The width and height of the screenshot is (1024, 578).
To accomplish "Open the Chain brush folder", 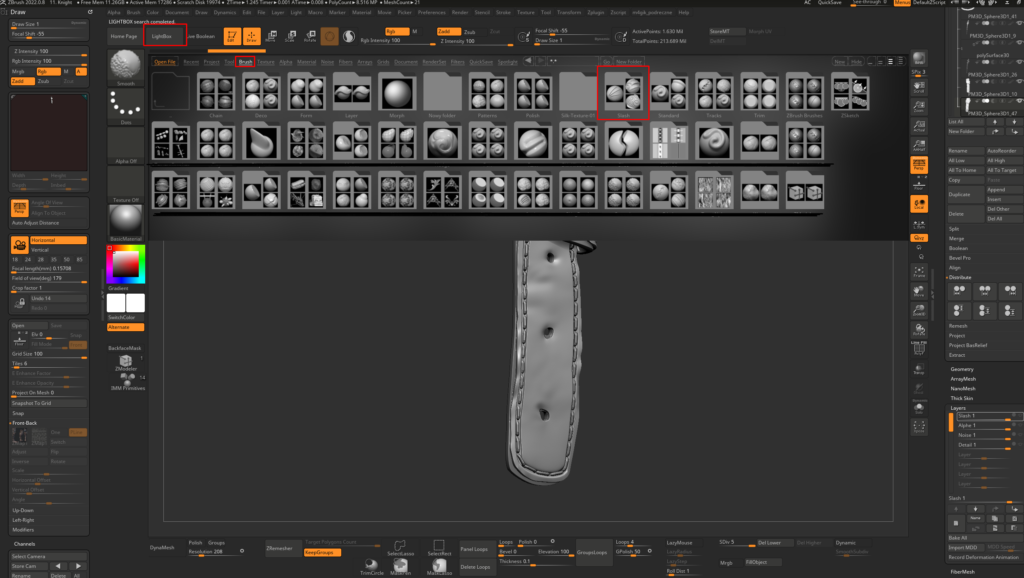I will pos(216,95).
